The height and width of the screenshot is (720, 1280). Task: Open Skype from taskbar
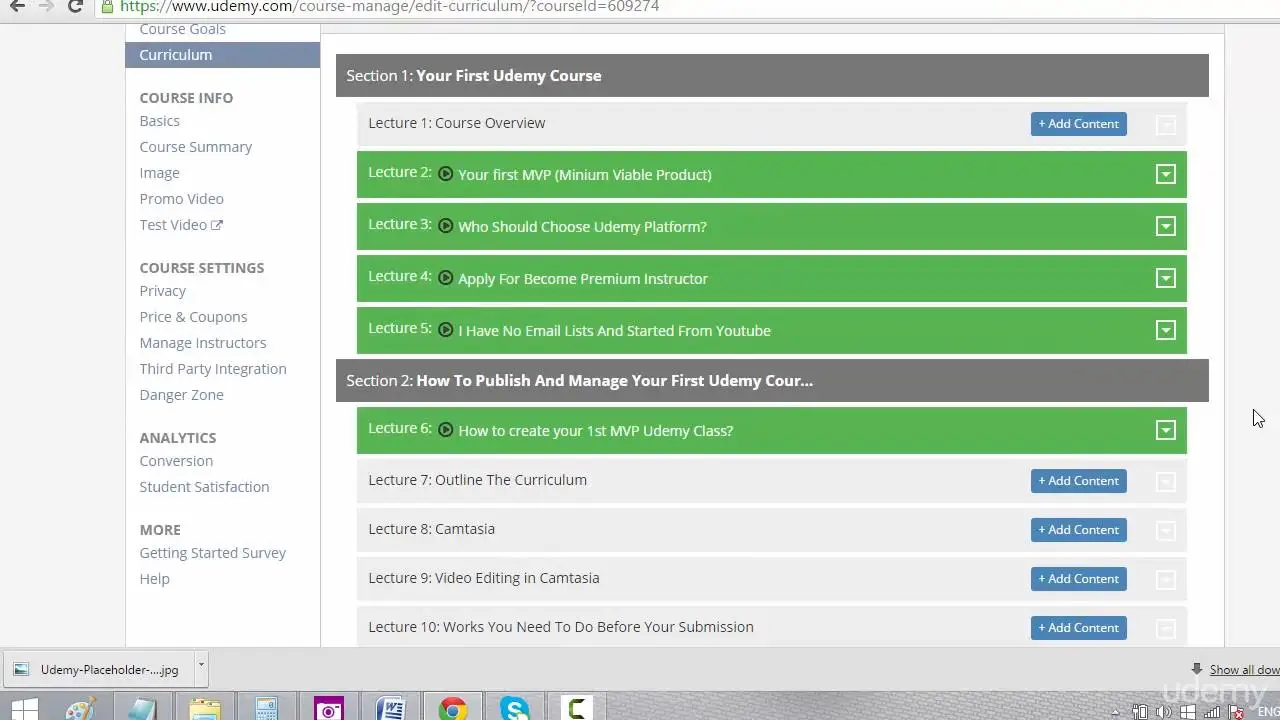[514, 709]
